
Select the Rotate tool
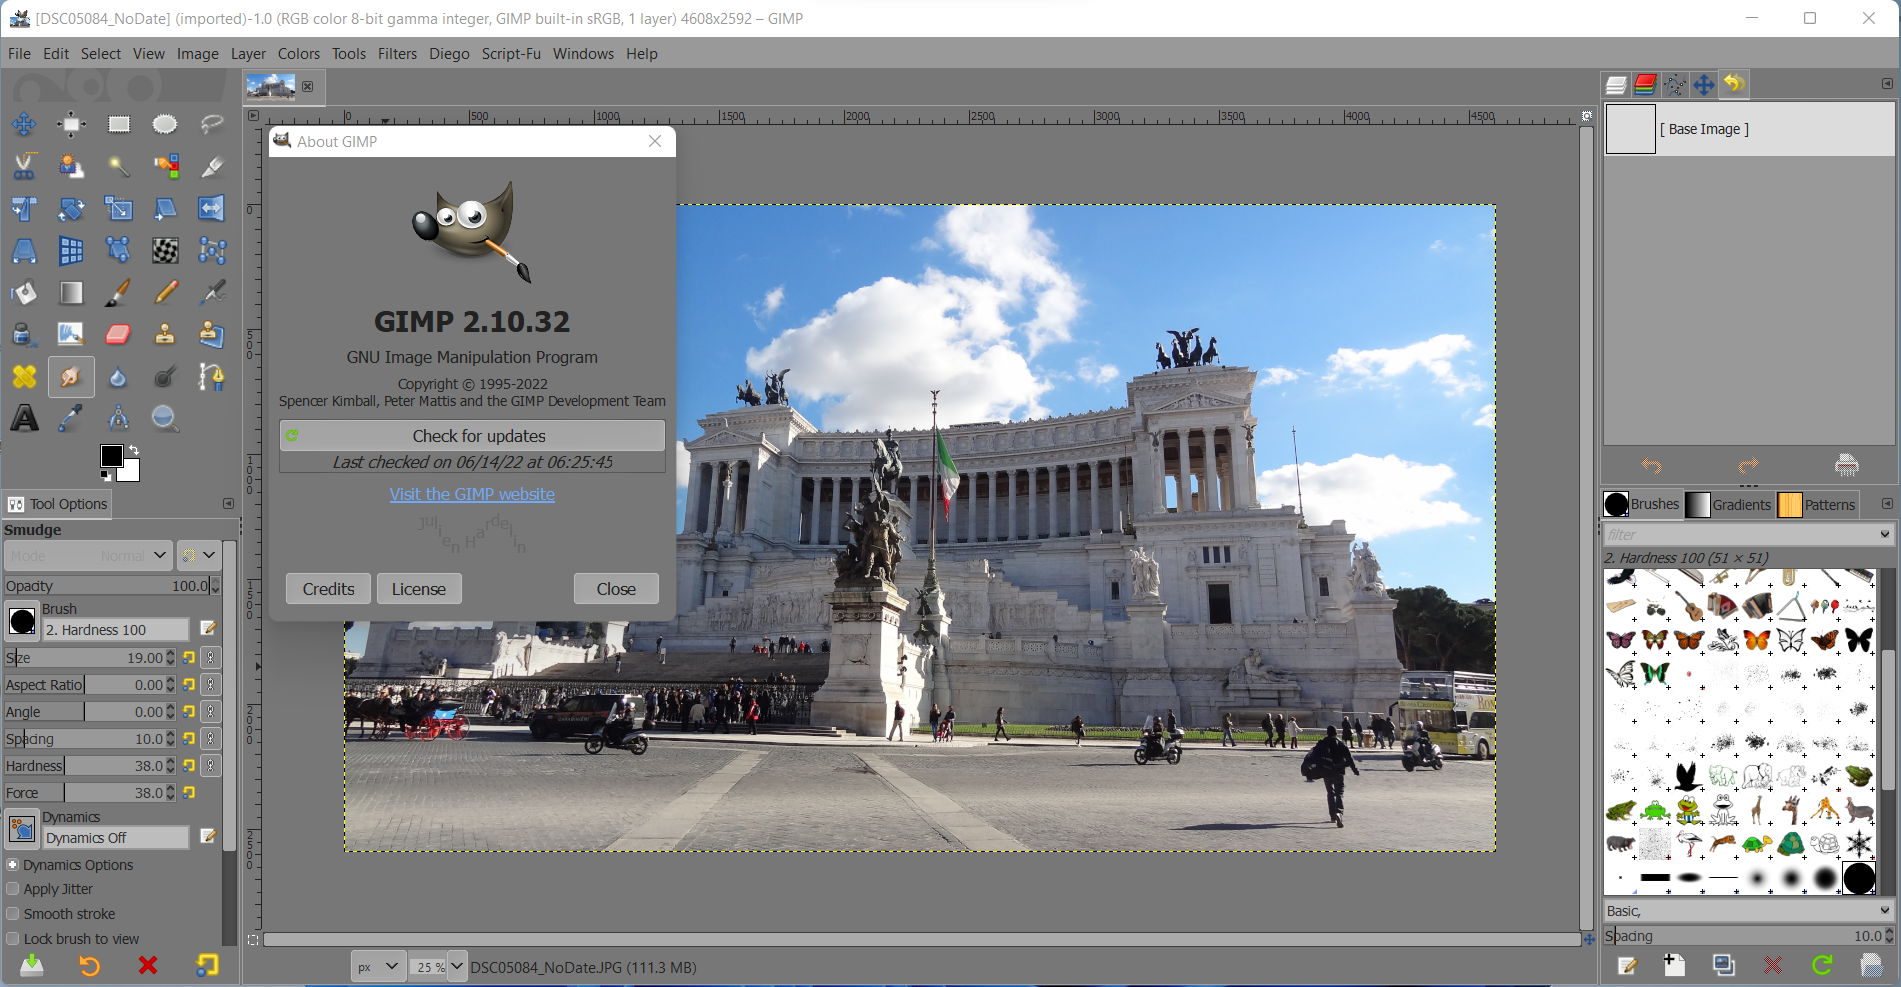[71, 208]
